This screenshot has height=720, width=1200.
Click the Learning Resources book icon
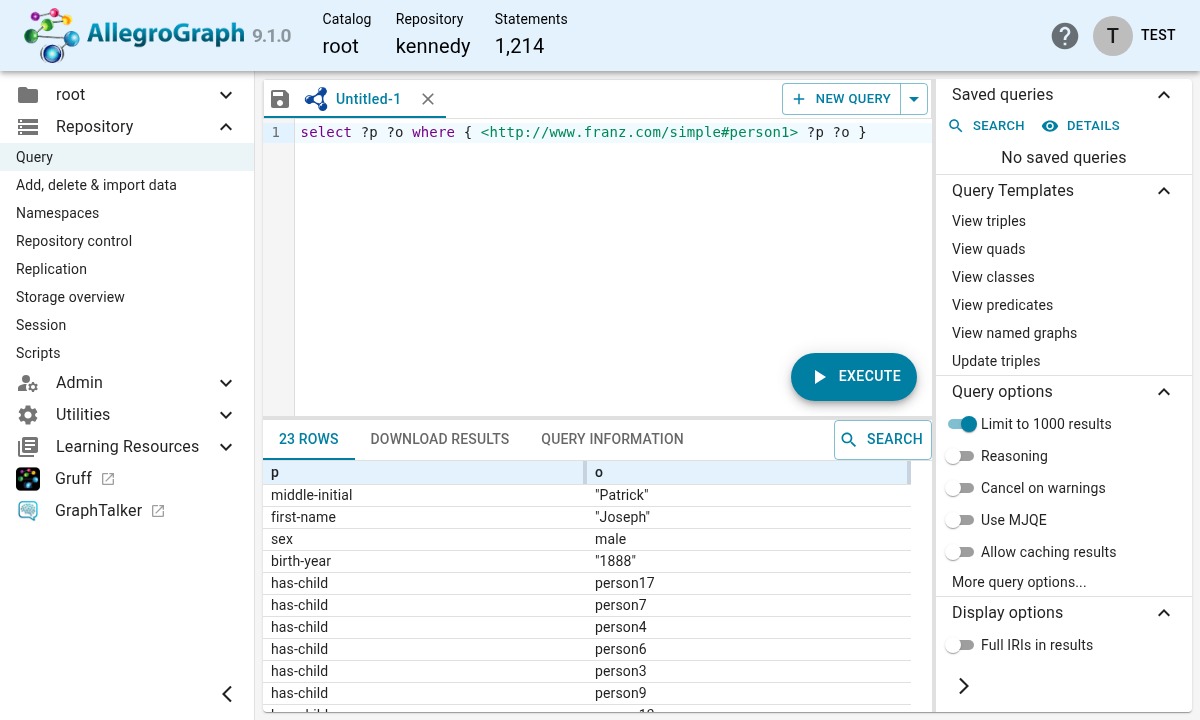pos(28,447)
